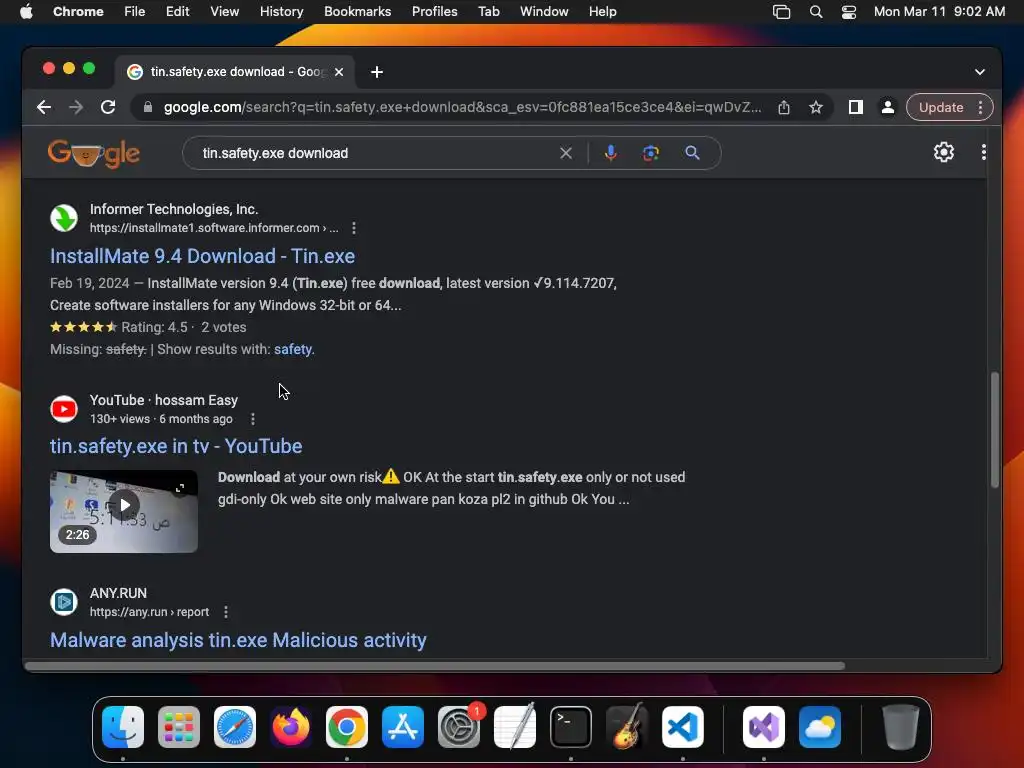Play the 2:26 video thumbnail
Viewport: 1024px width, 768px height.
pyautogui.click(x=124, y=511)
